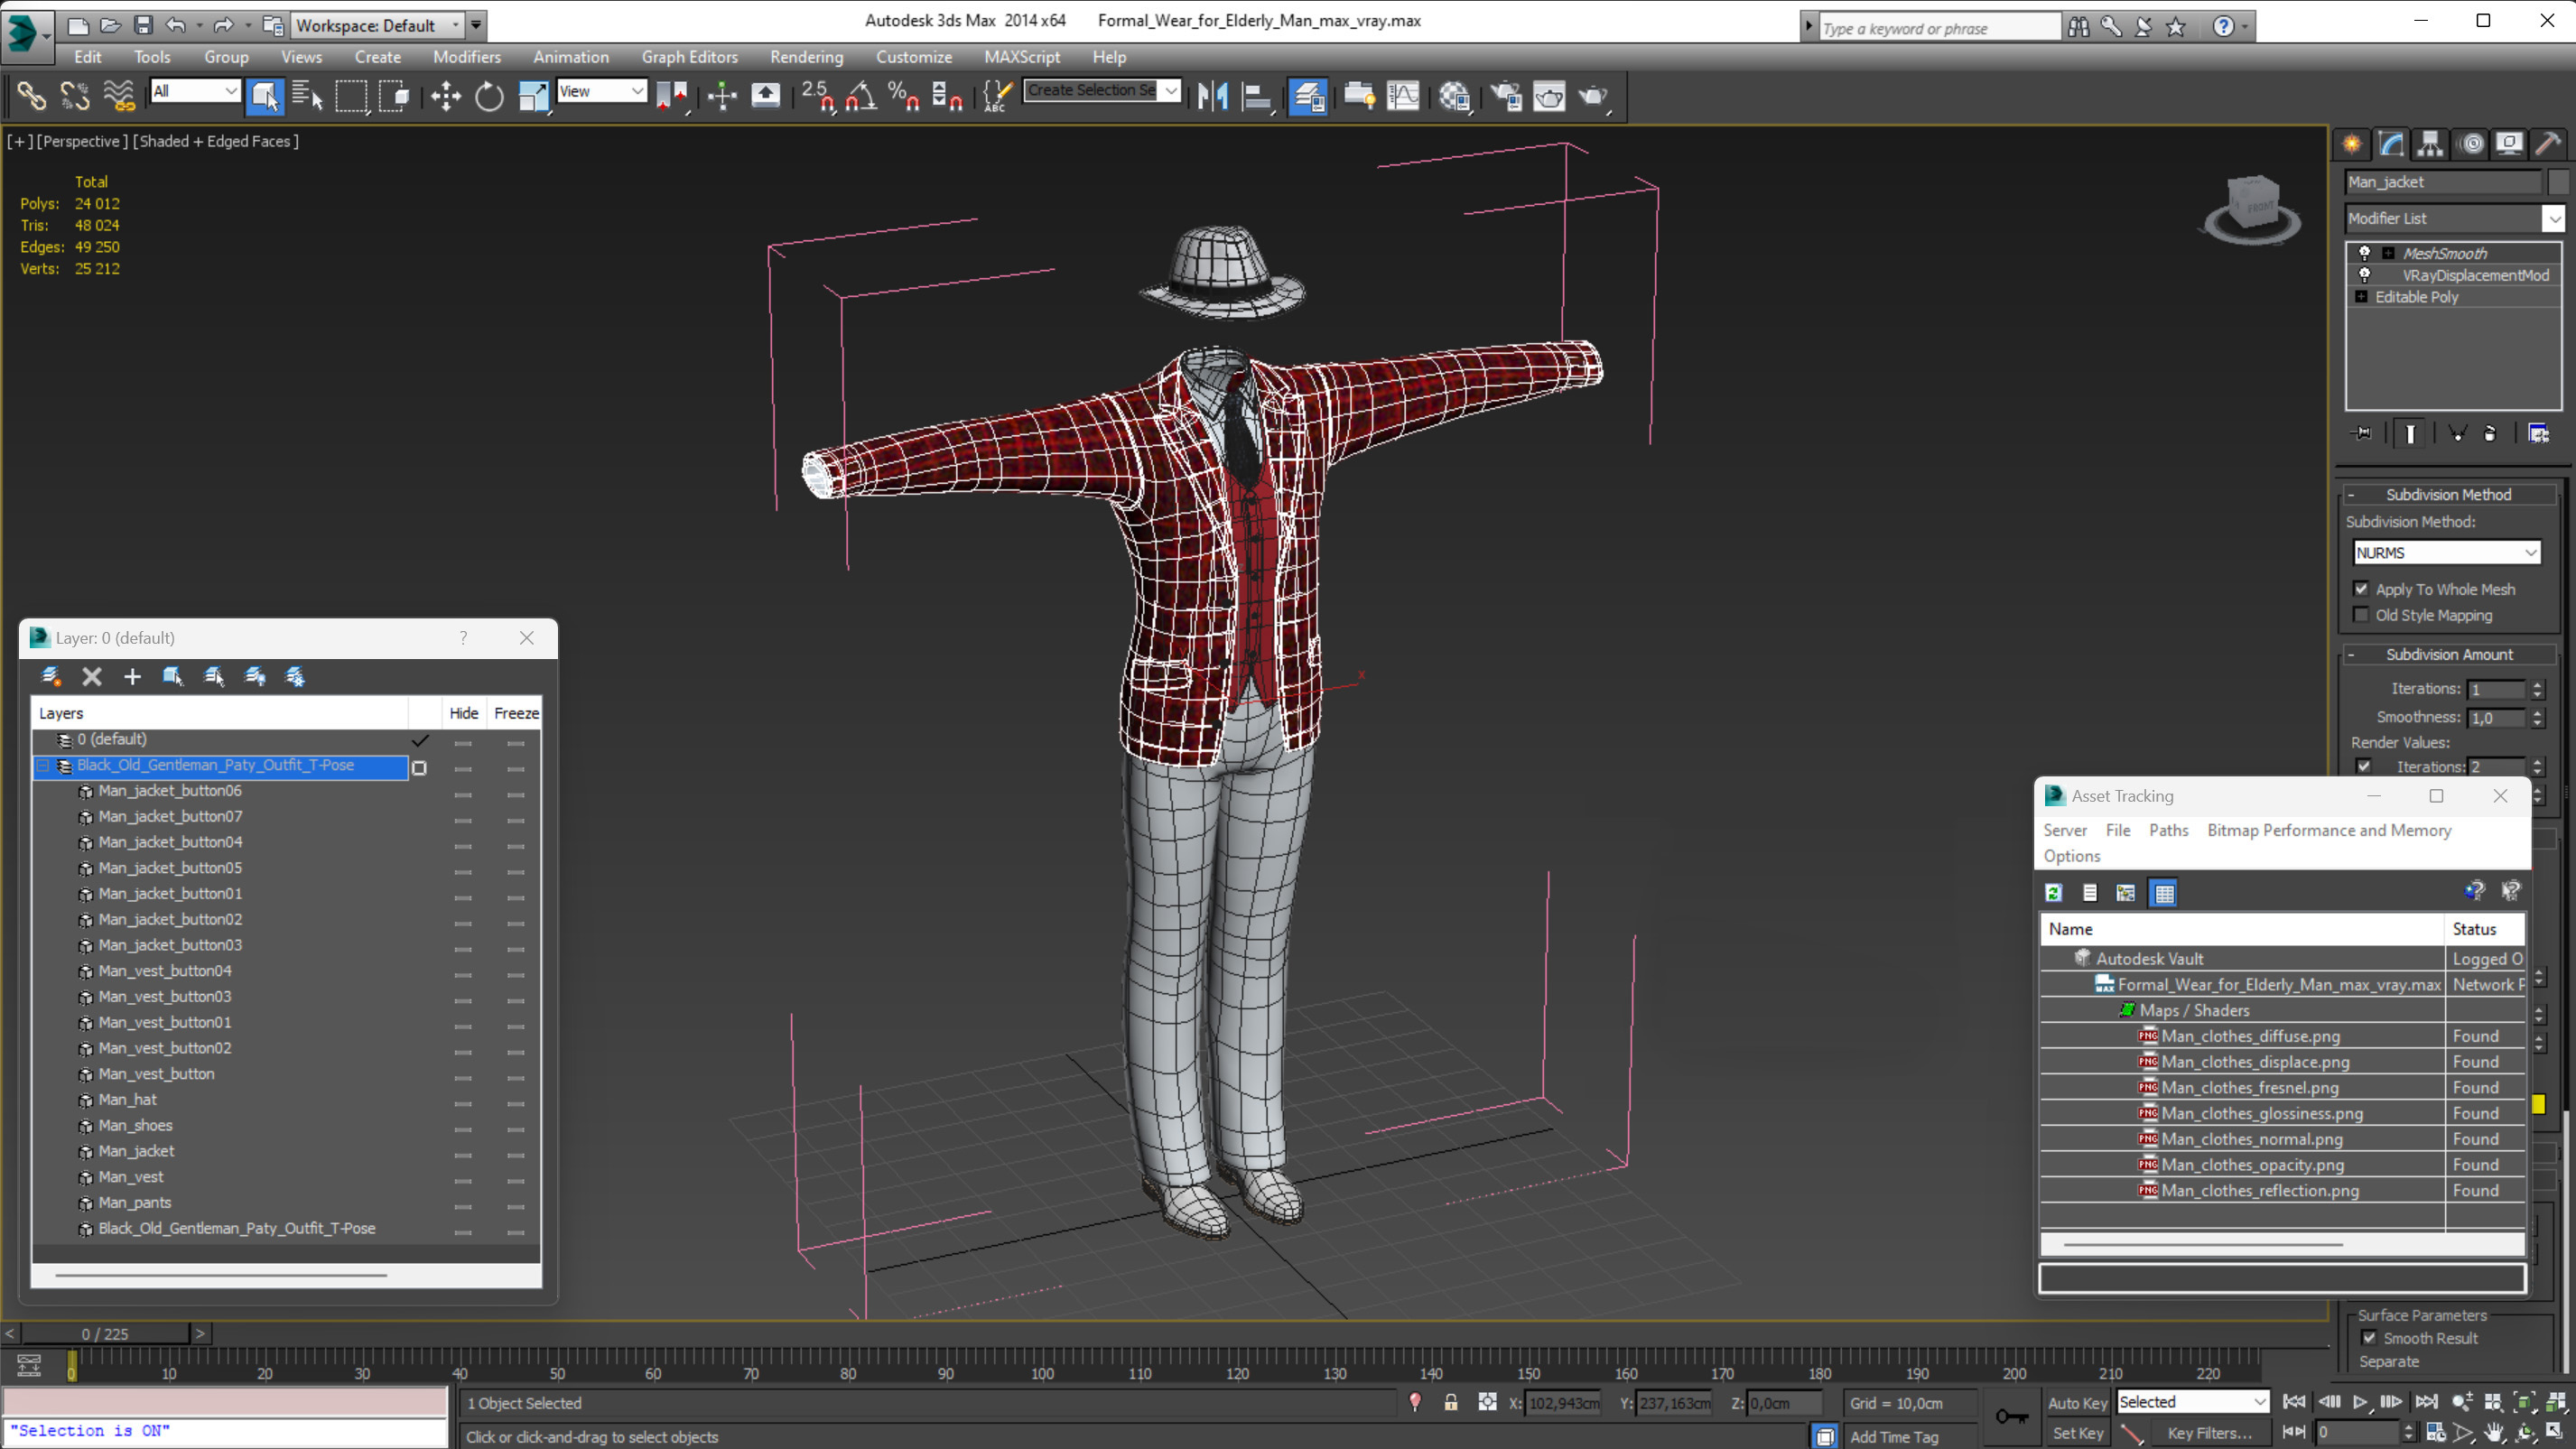Enable Old Style Mapping checkbox
This screenshot has height=1449, width=2576.
click(x=2362, y=615)
